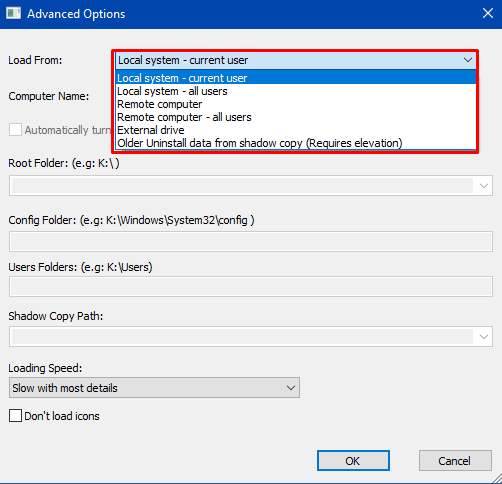Image resolution: width=502 pixels, height=484 pixels.
Task: Close the Advanced Options window
Action: (488, 13)
